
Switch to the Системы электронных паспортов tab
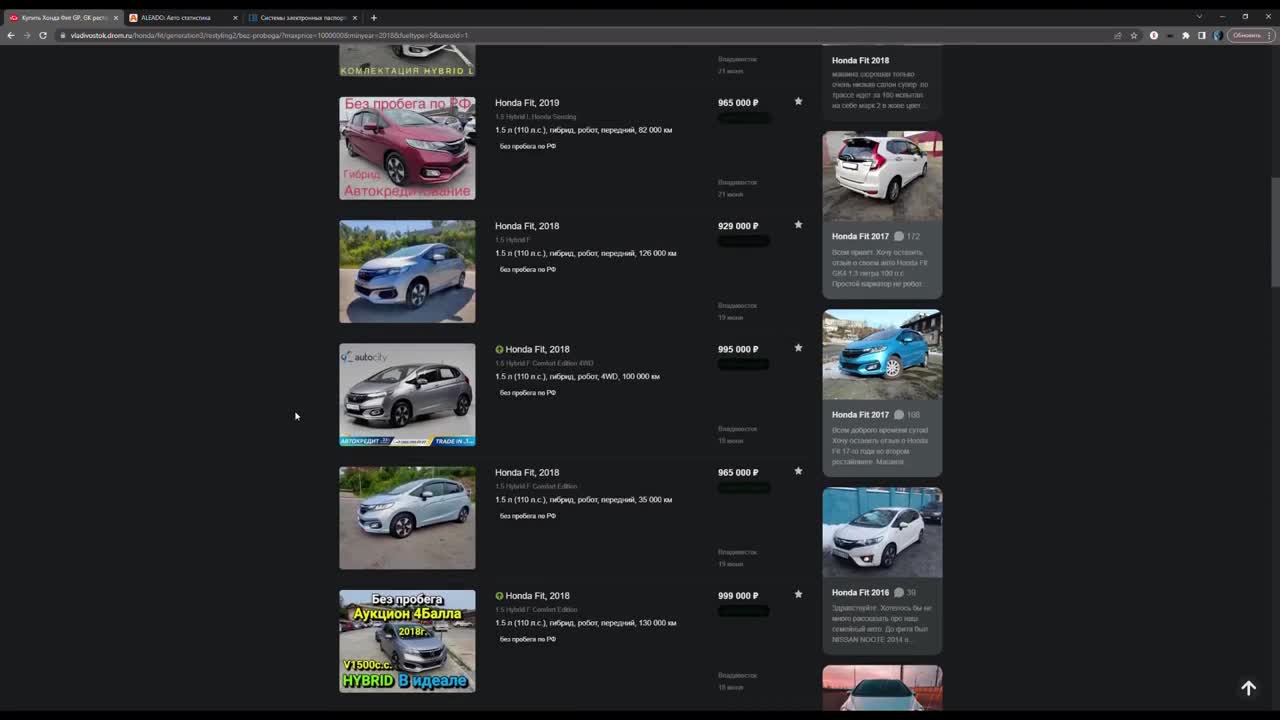(x=302, y=17)
